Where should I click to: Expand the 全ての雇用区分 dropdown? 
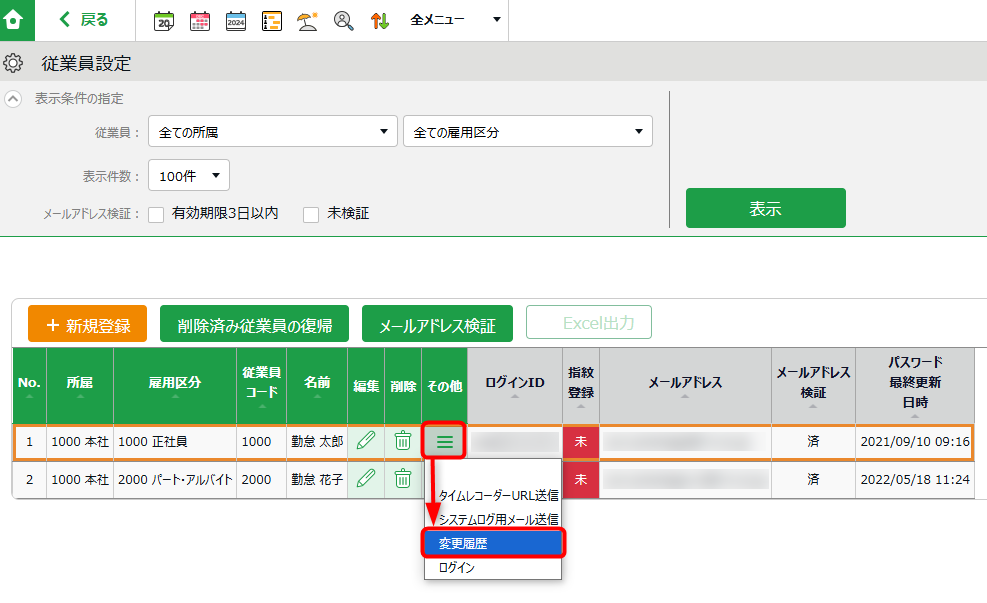tap(528, 131)
